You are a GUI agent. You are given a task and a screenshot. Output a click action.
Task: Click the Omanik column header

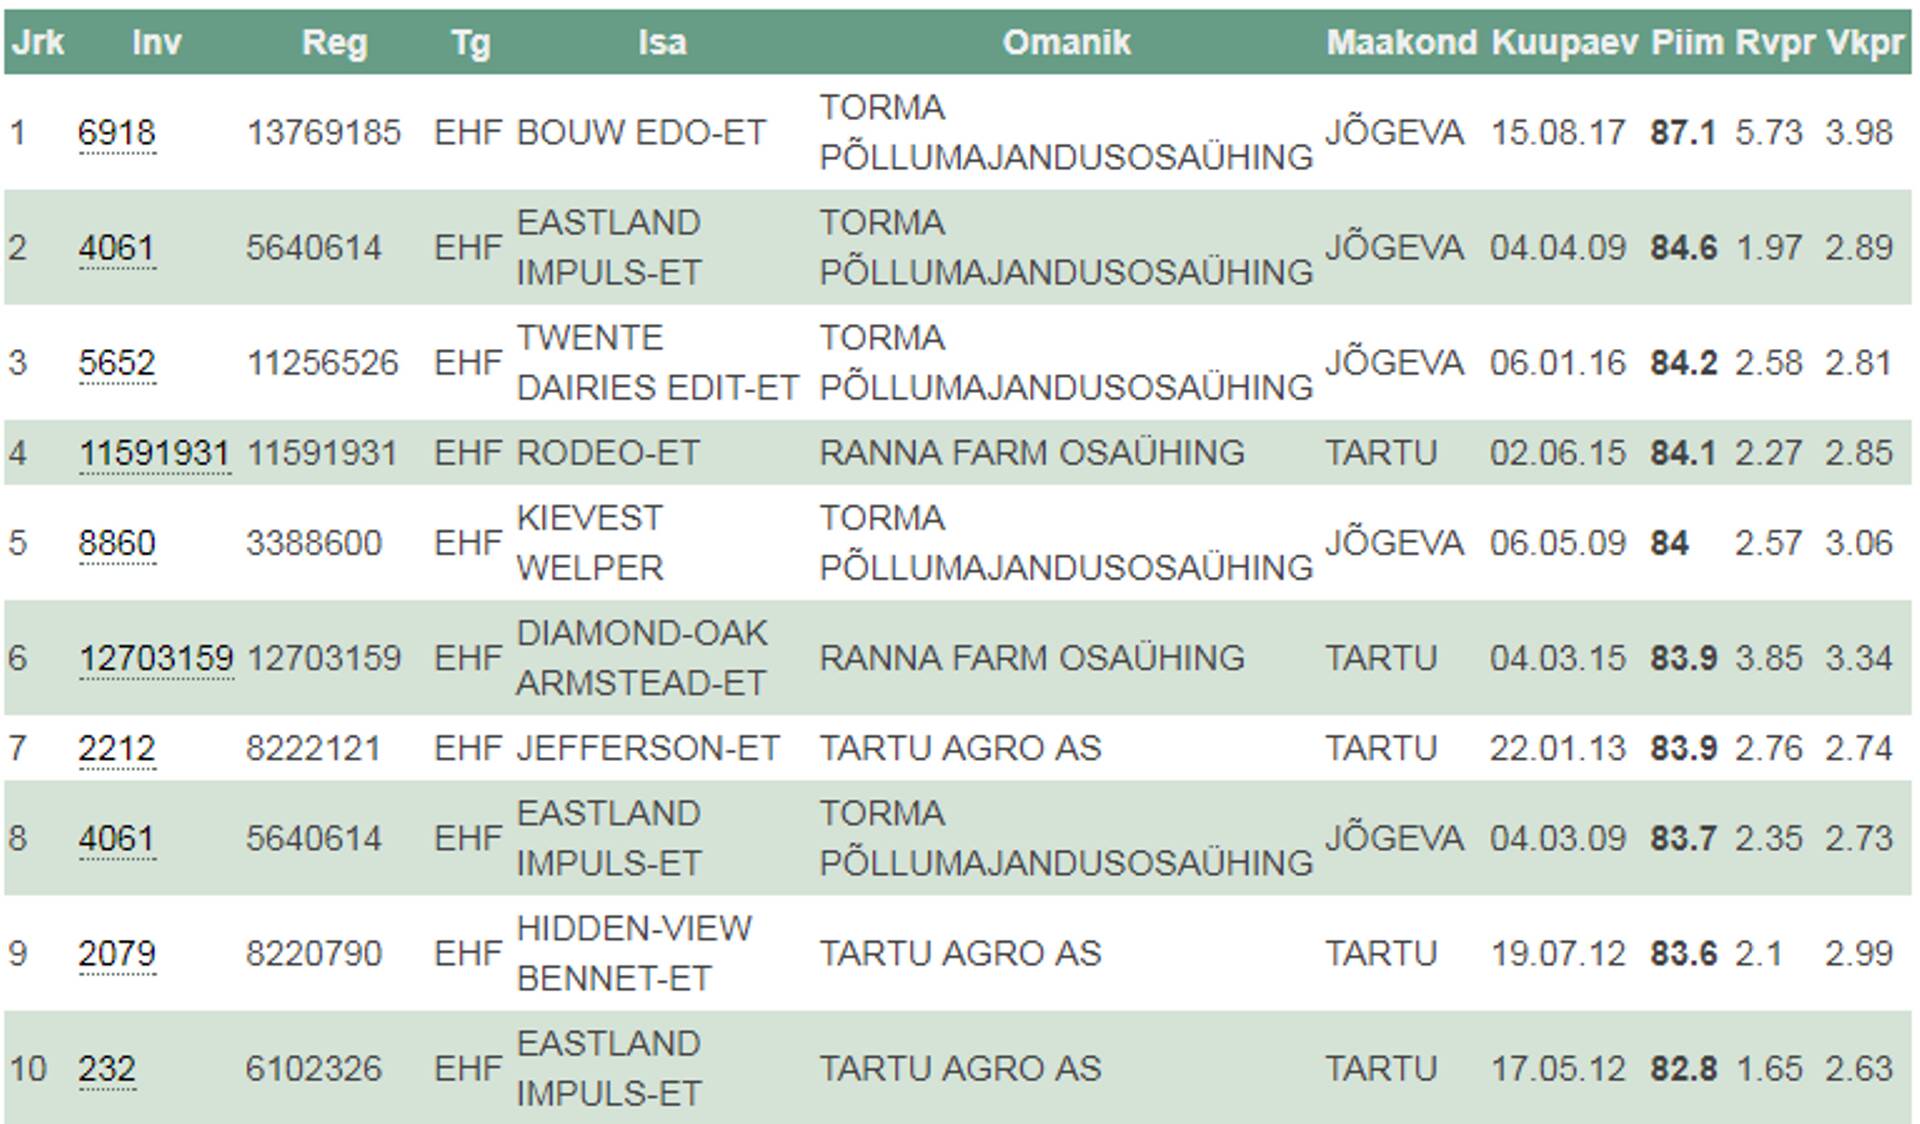click(x=1066, y=43)
